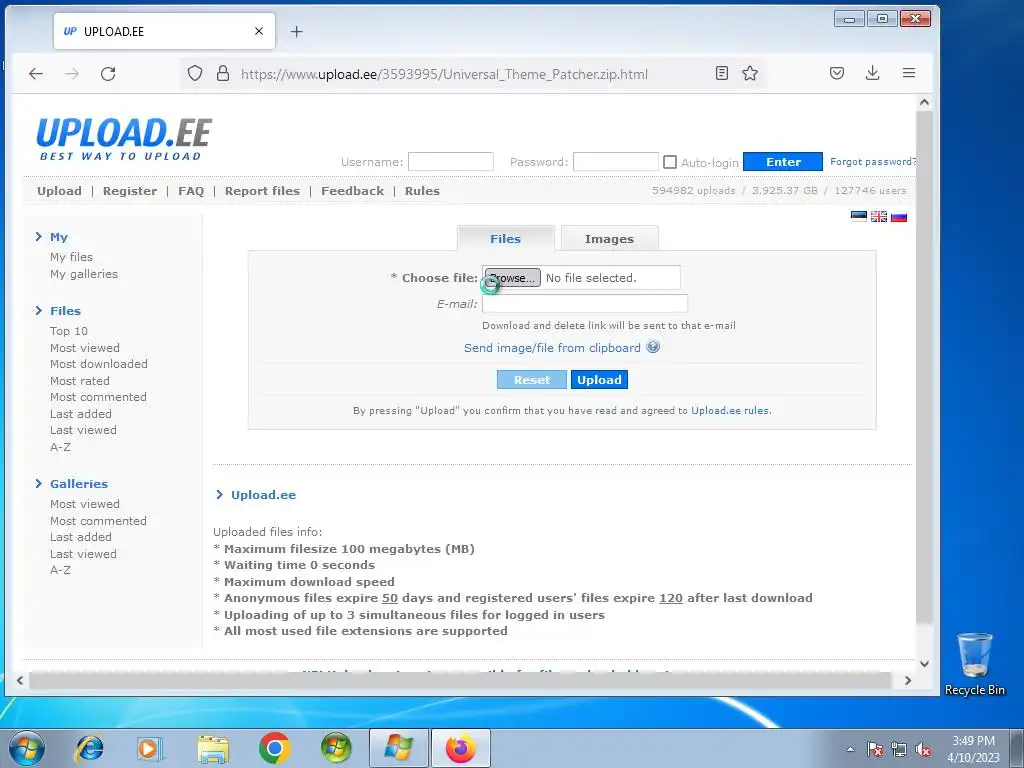Image resolution: width=1024 pixels, height=768 pixels.
Task: Save to Pocket icon
Action: [x=837, y=73]
